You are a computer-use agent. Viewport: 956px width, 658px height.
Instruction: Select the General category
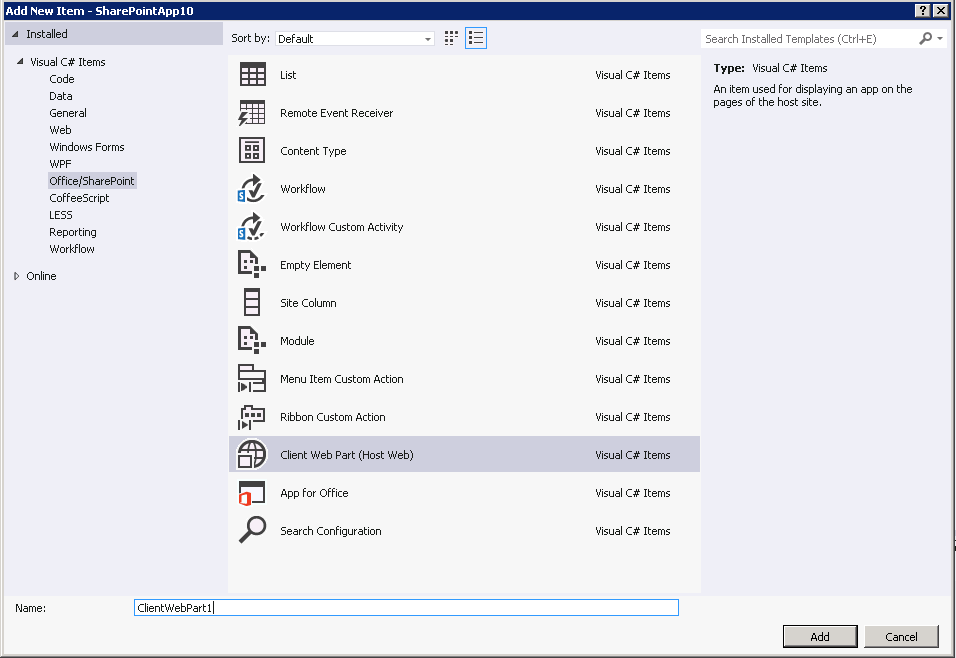tap(68, 113)
